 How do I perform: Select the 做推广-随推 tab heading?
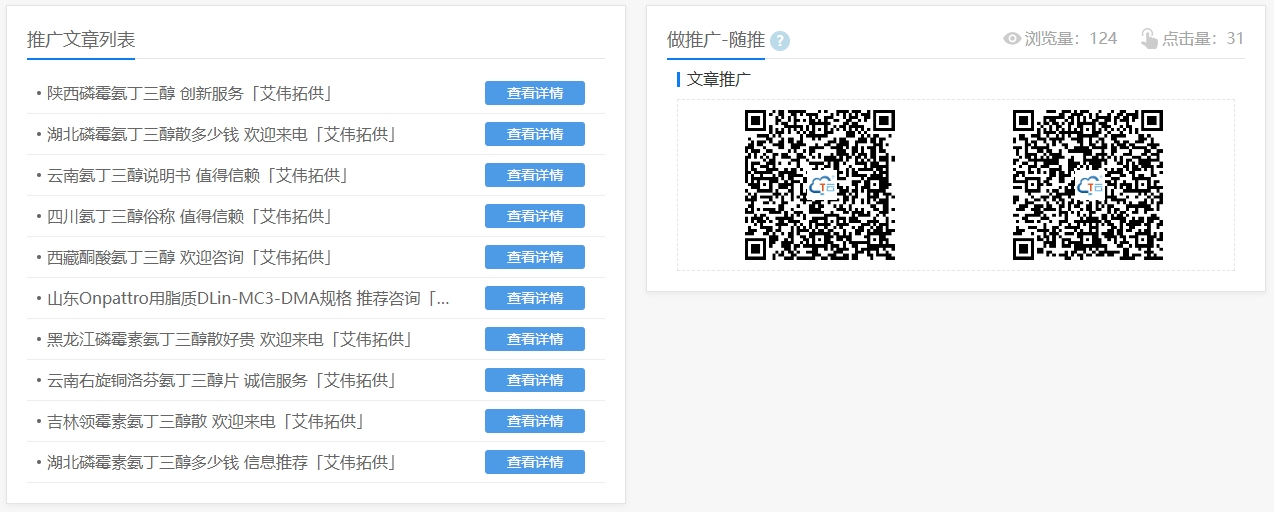tap(715, 40)
